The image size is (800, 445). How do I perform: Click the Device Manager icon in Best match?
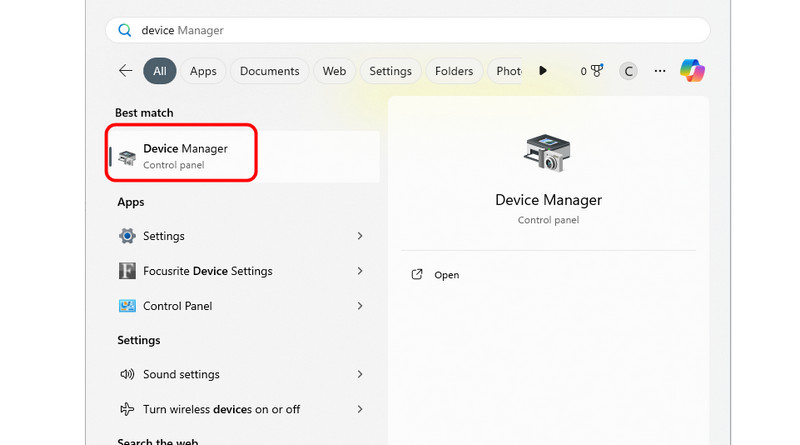coord(127,156)
